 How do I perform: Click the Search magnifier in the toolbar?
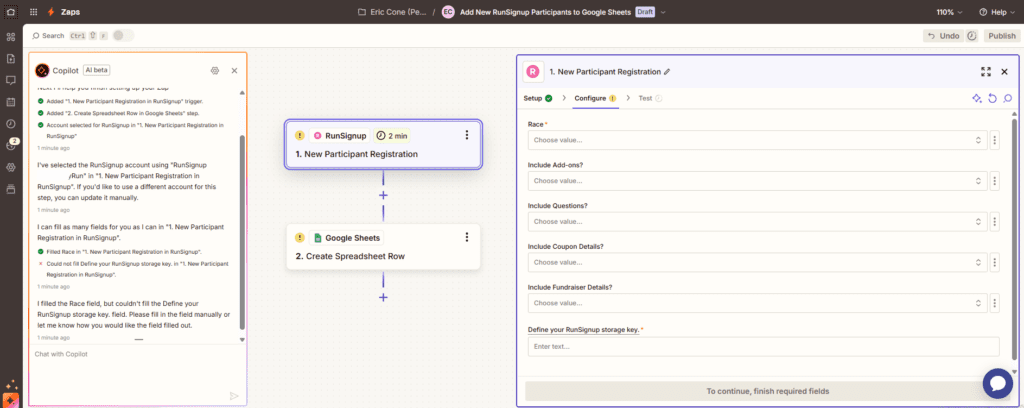[x=37, y=36]
